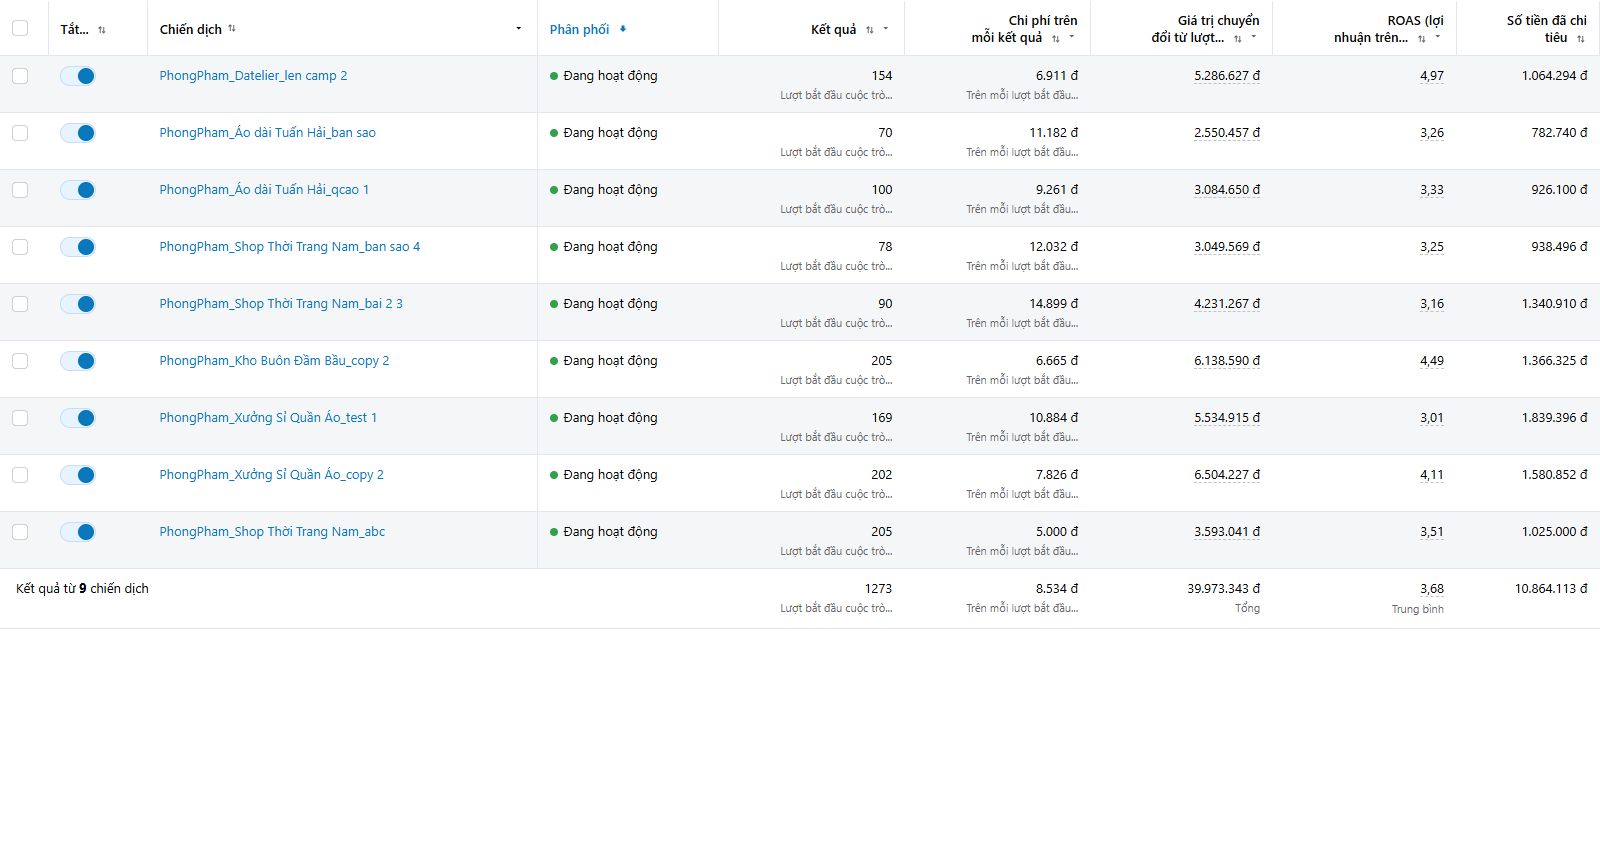Click the blue sort arrow beside Phân phối
The width and height of the screenshot is (1600, 850).
pyautogui.click(x=623, y=29)
